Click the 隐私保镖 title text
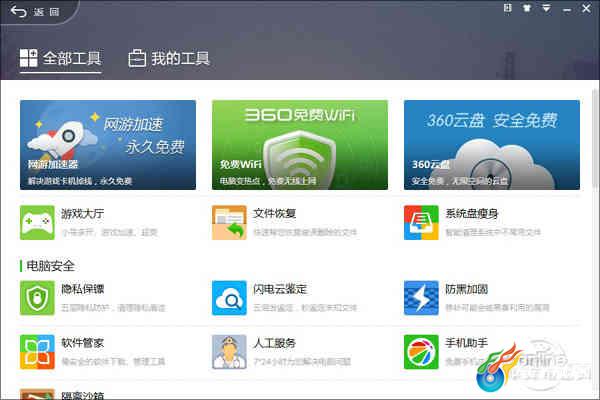 click(x=83, y=289)
